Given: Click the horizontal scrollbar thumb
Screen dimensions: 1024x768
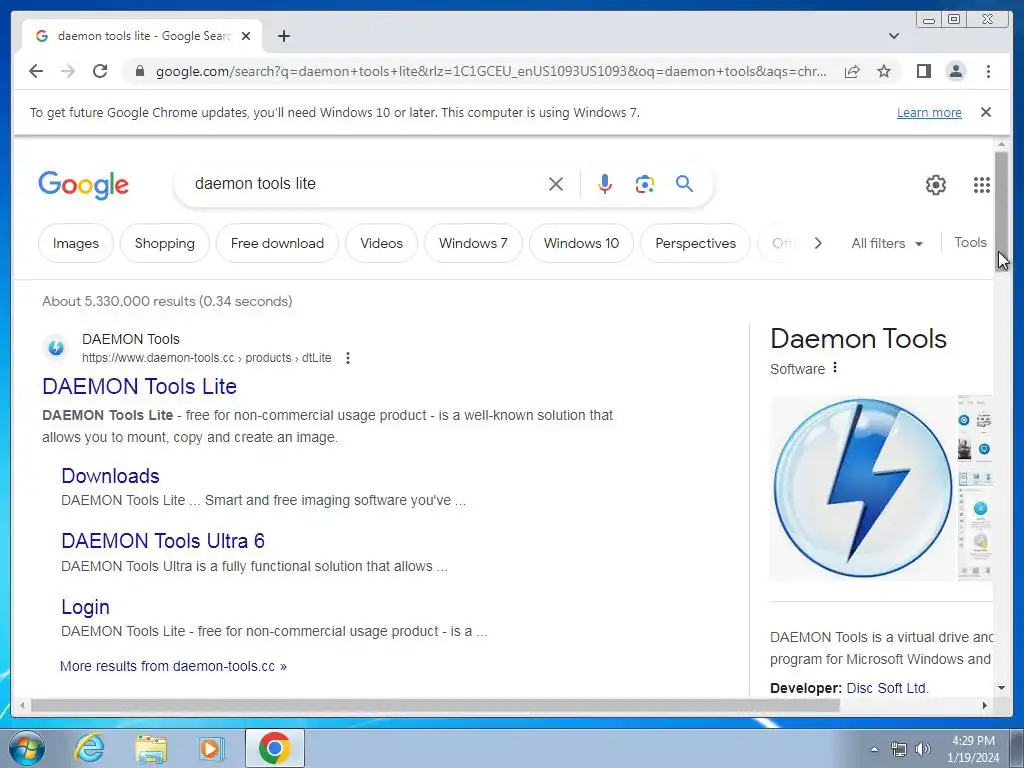Looking at the screenshot, I should (x=435, y=705).
